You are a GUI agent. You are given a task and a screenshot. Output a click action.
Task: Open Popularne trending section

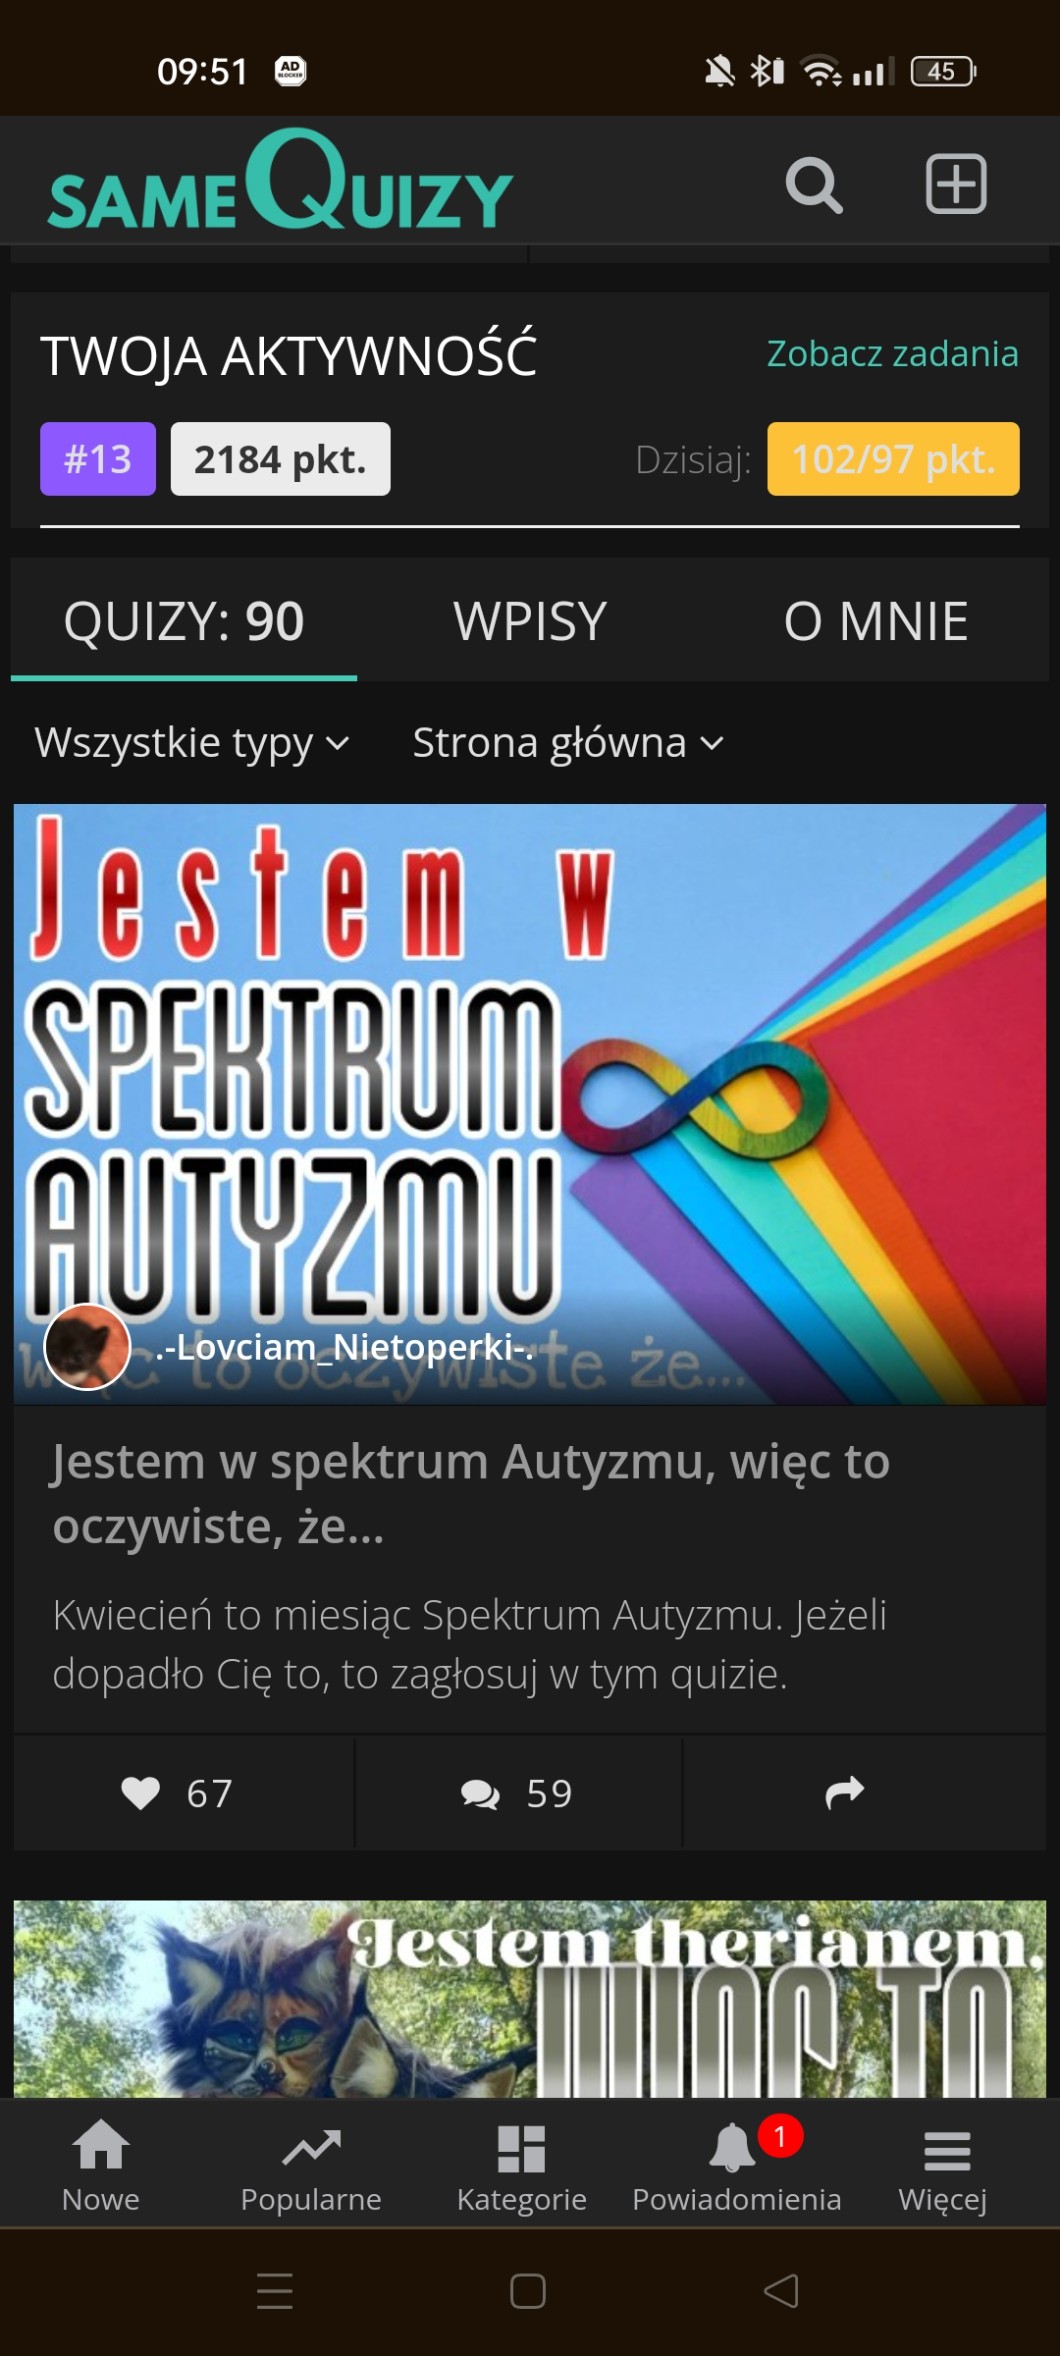(311, 2166)
